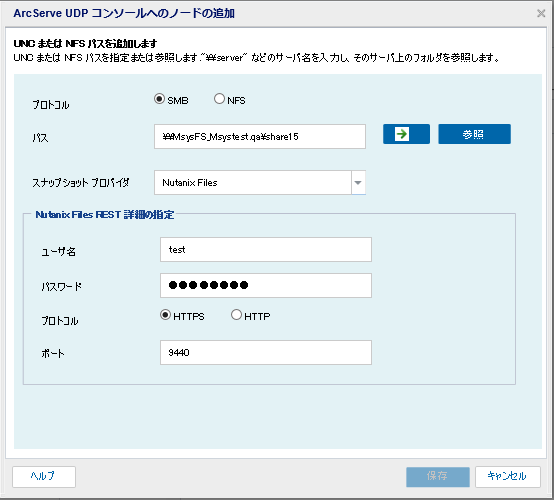
Task: Click the port field showing 9440
Action: pos(266,352)
